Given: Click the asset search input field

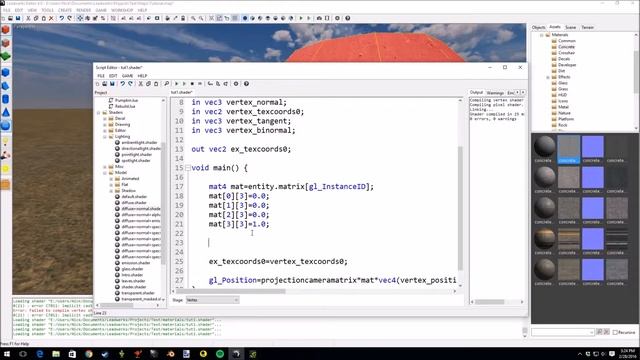Looking at the screenshot, I should [563, 332].
